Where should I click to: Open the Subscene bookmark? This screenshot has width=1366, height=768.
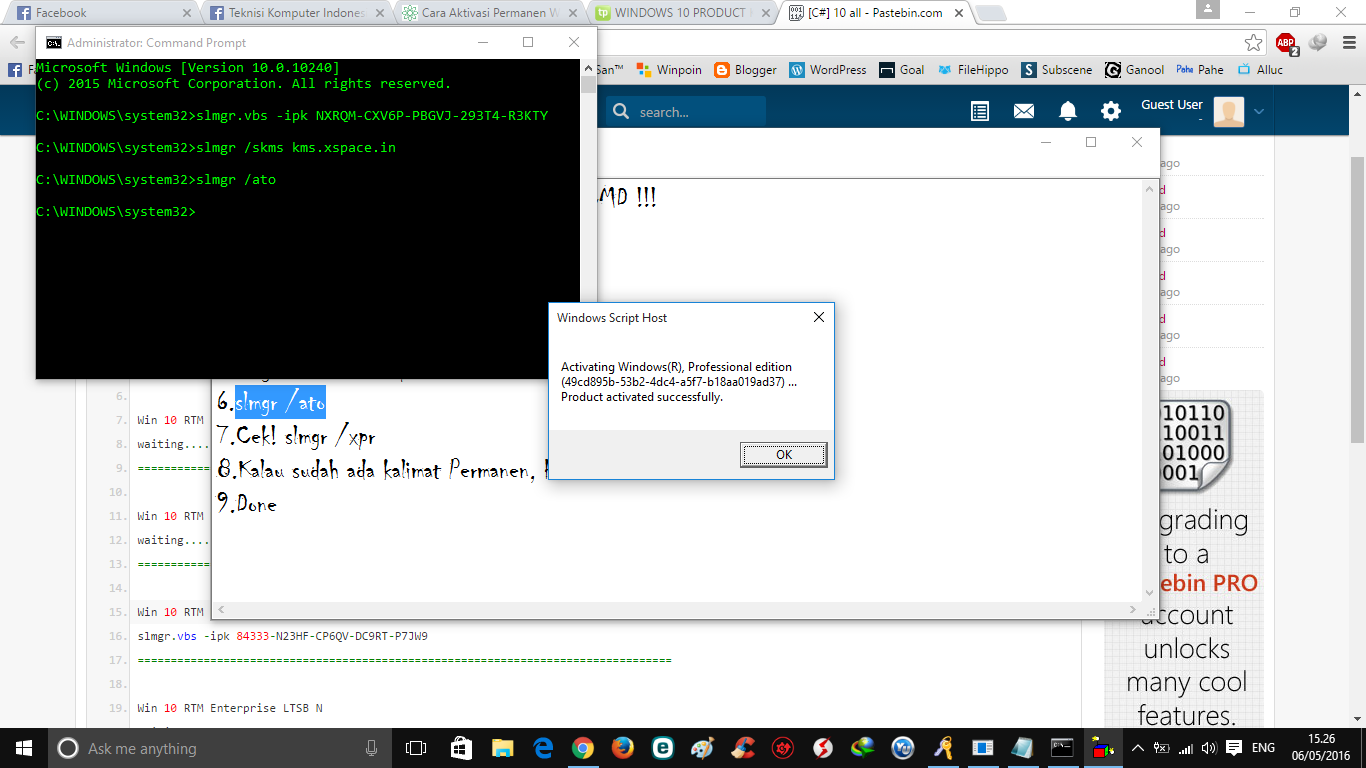[x=1058, y=70]
